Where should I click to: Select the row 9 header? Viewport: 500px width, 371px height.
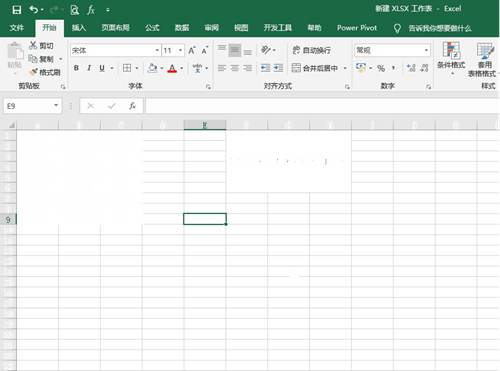(8, 219)
